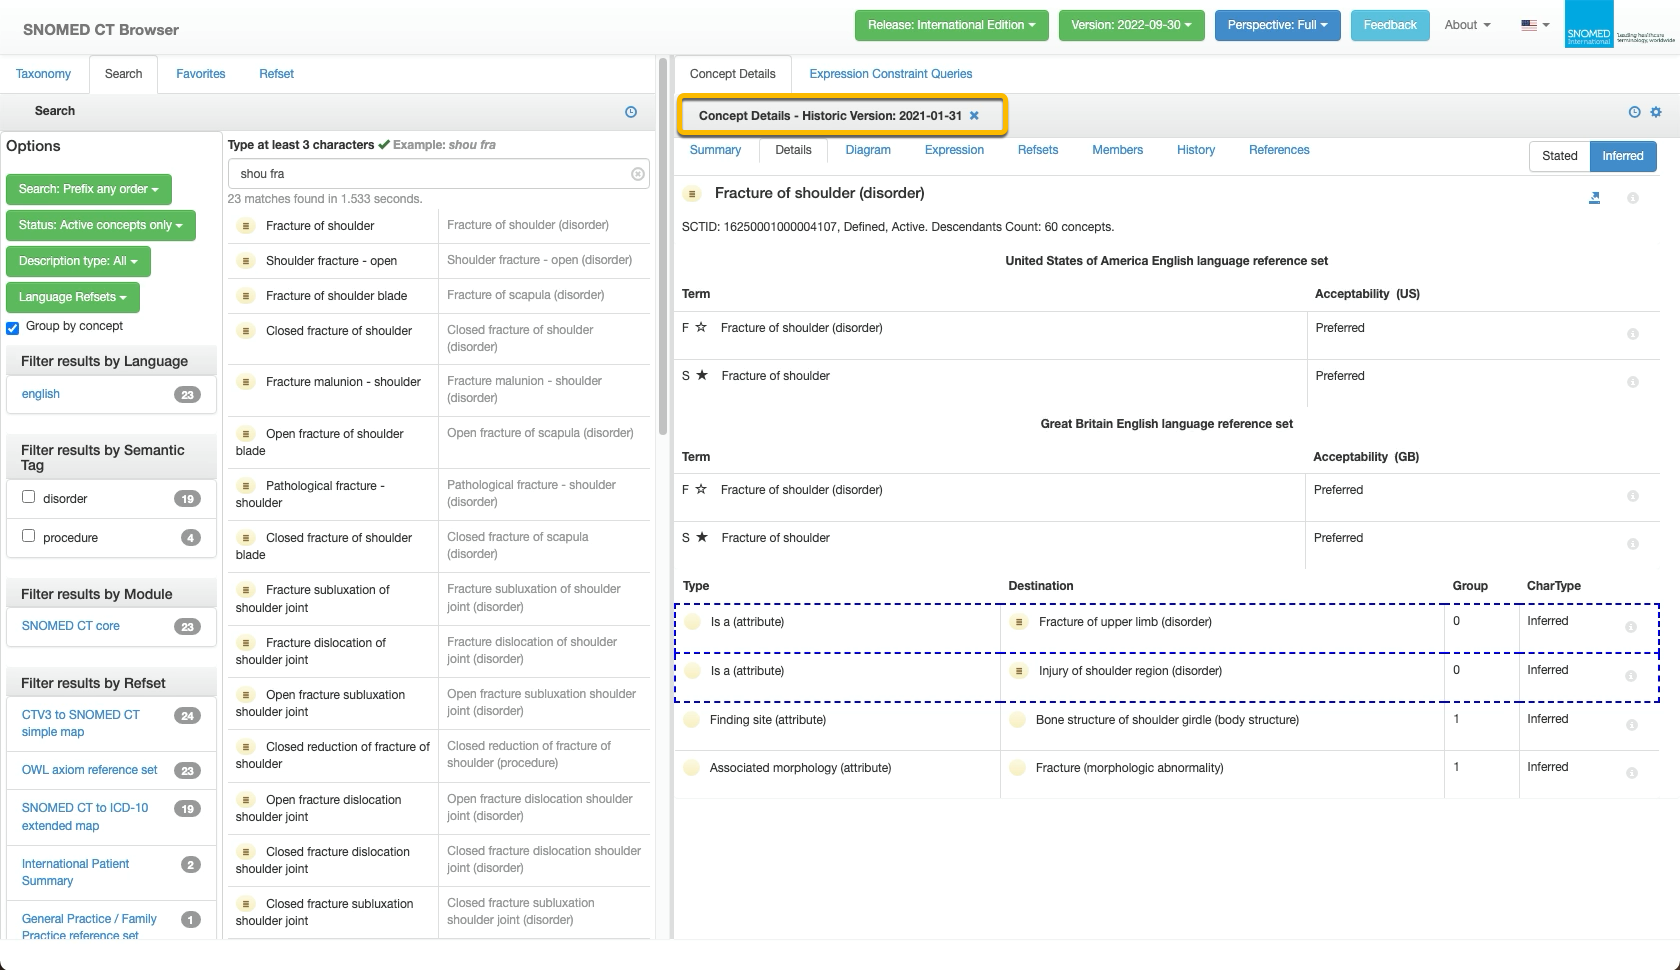This screenshot has height=970, width=1680.
Task: Open Description type: All dropdown
Action: click(78, 261)
